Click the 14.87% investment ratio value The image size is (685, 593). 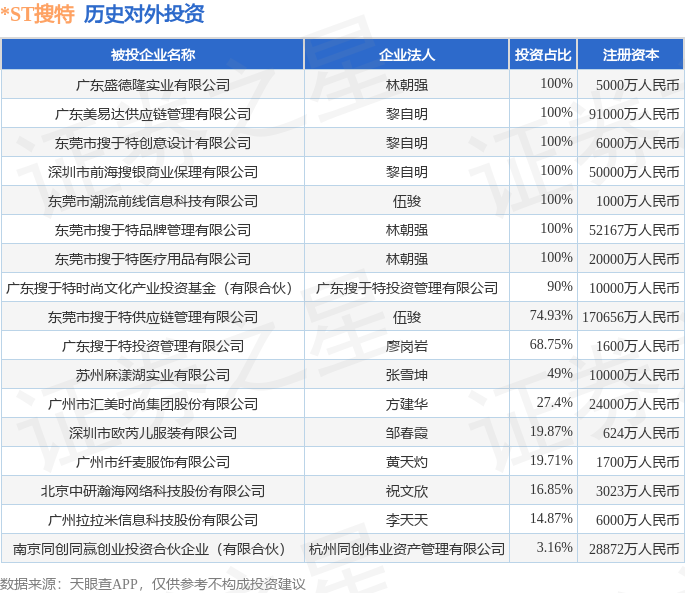pos(551,518)
